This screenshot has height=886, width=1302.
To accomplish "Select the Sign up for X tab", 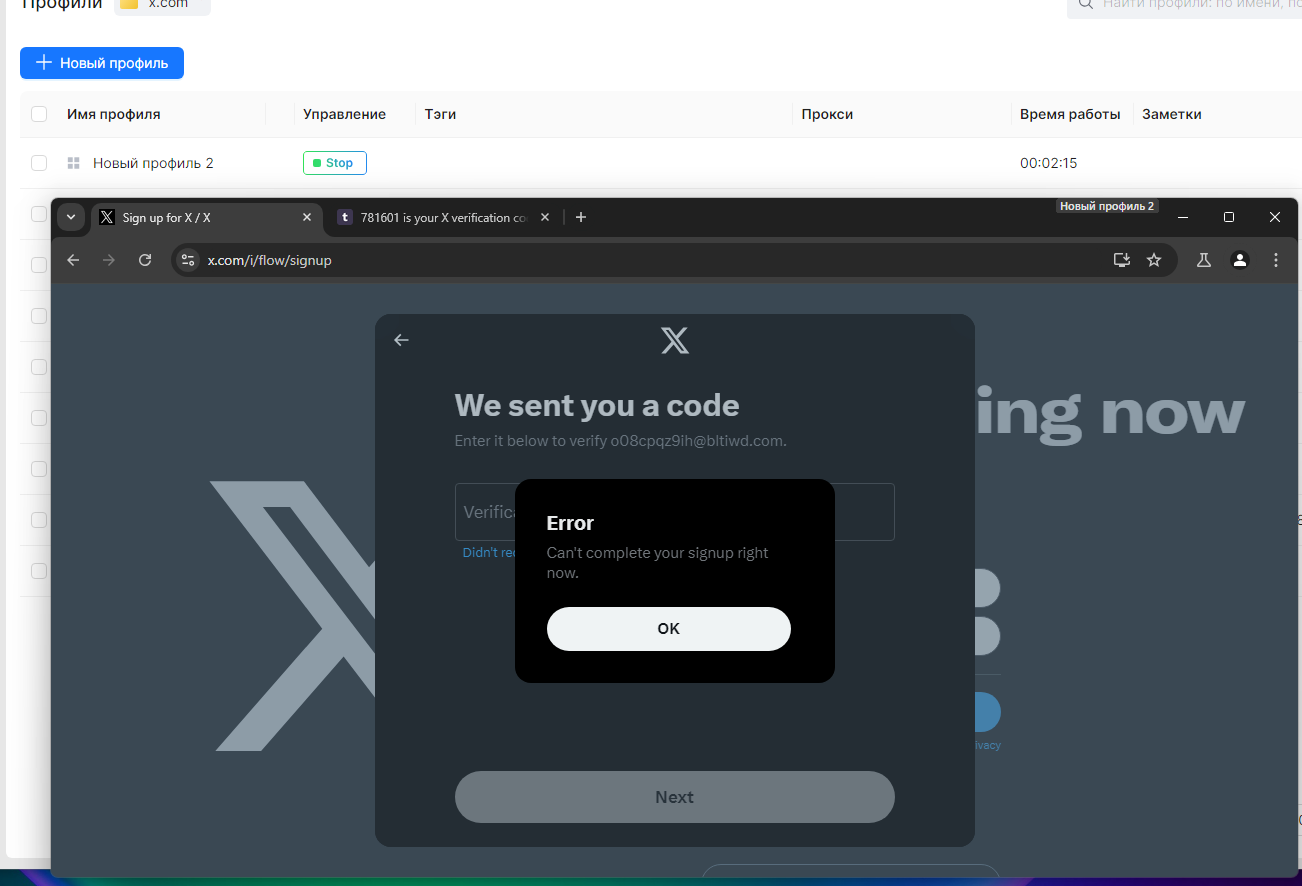I will [x=207, y=217].
